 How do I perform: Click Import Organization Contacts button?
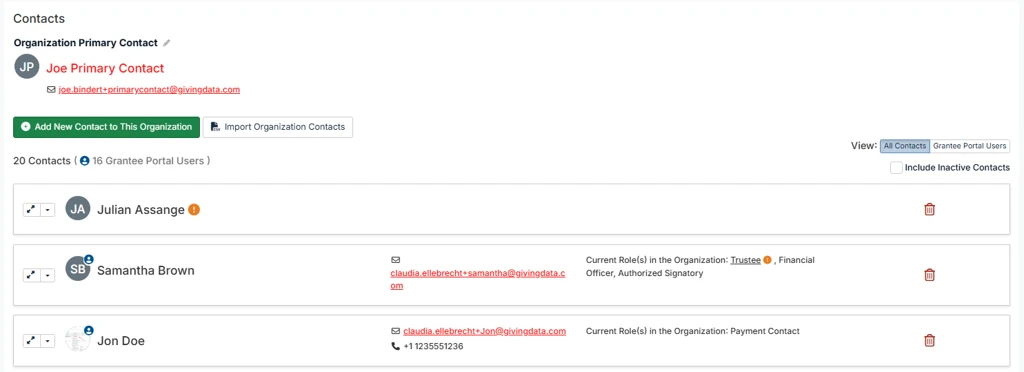click(x=278, y=127)
